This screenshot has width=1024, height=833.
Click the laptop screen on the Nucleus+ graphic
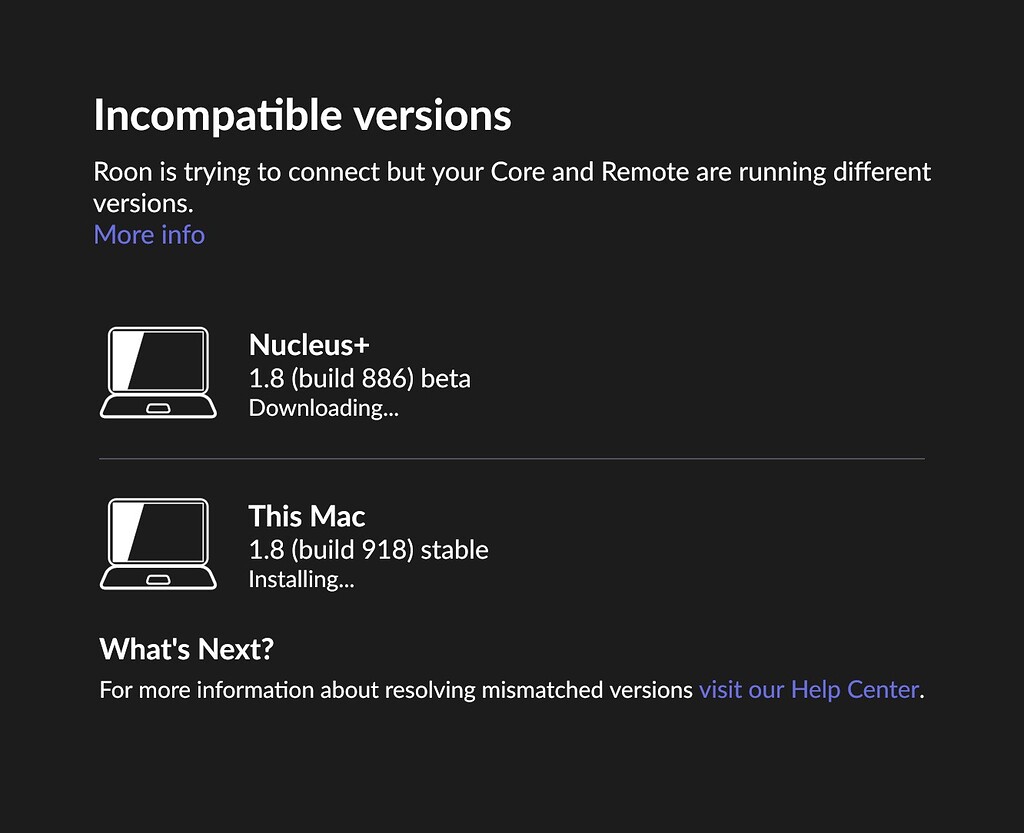pos(160,360)
